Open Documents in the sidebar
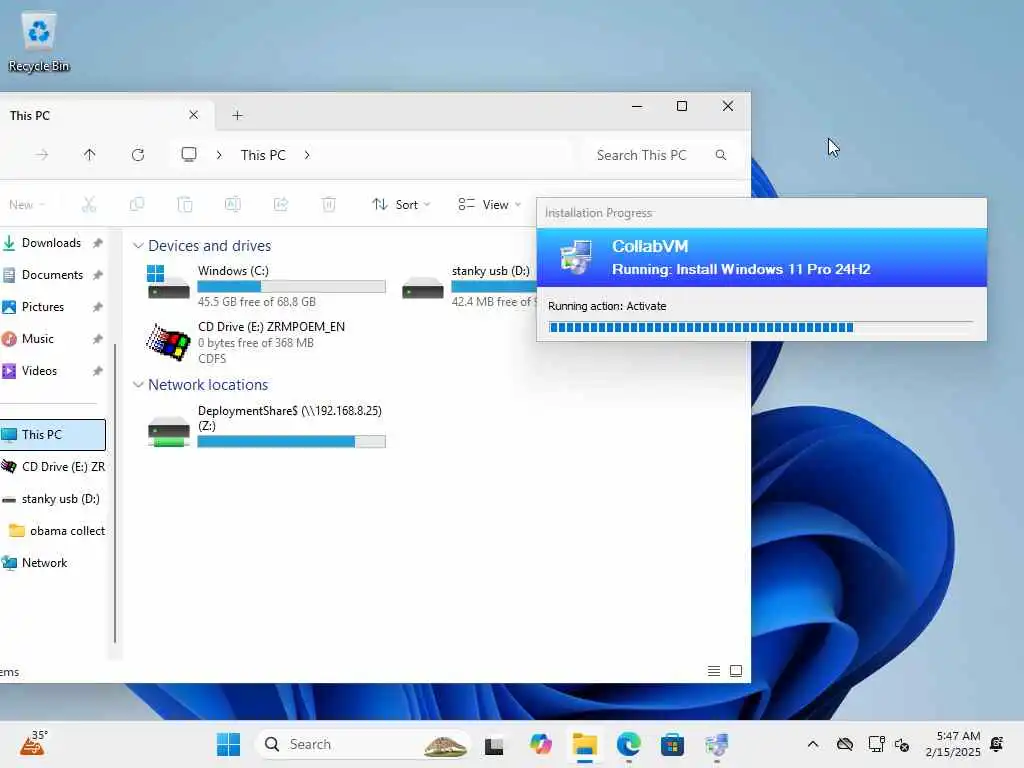 click(52, 275)
